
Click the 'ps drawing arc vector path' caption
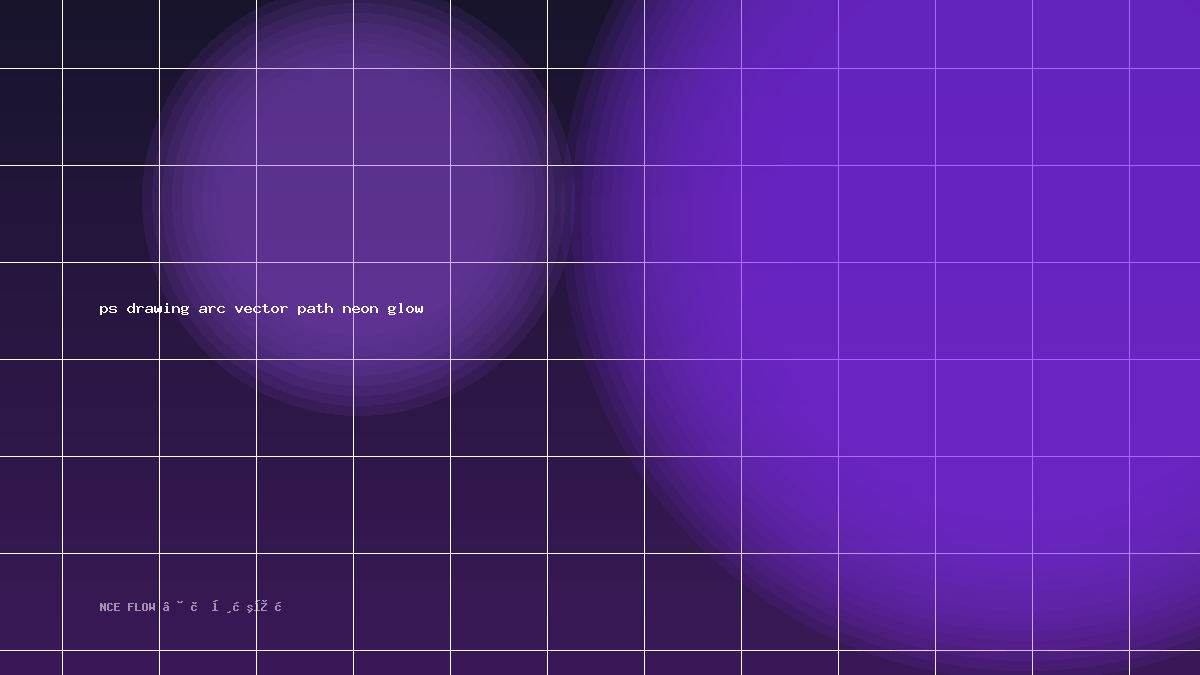coord(217,309)
